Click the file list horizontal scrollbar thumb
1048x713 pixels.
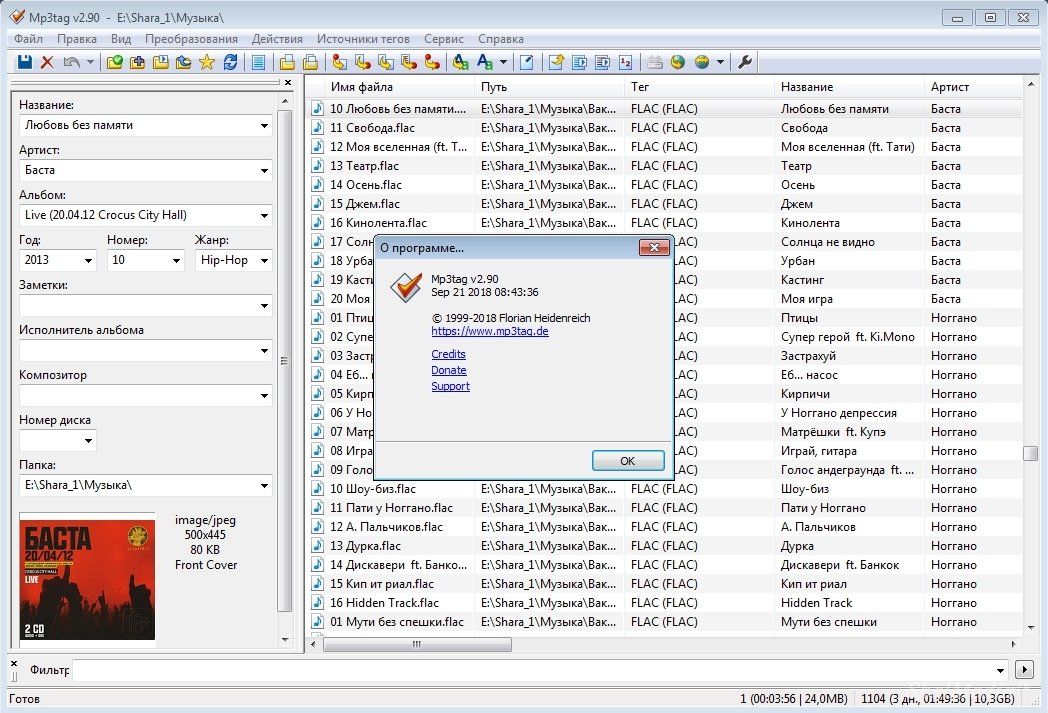tap(417, 644)
